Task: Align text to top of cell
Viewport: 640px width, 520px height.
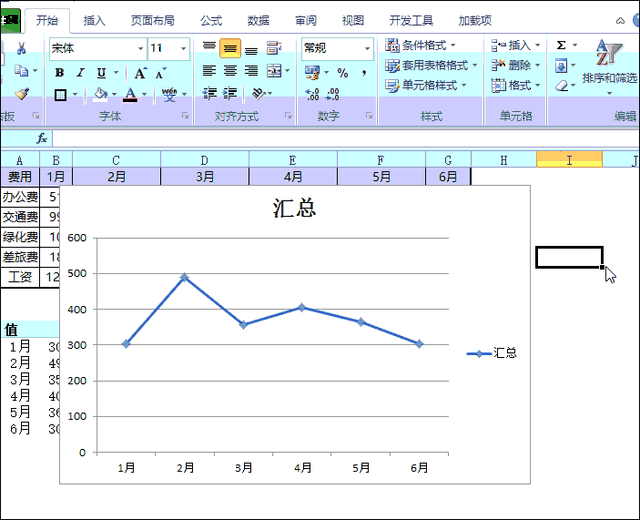Action: point(209,48)
